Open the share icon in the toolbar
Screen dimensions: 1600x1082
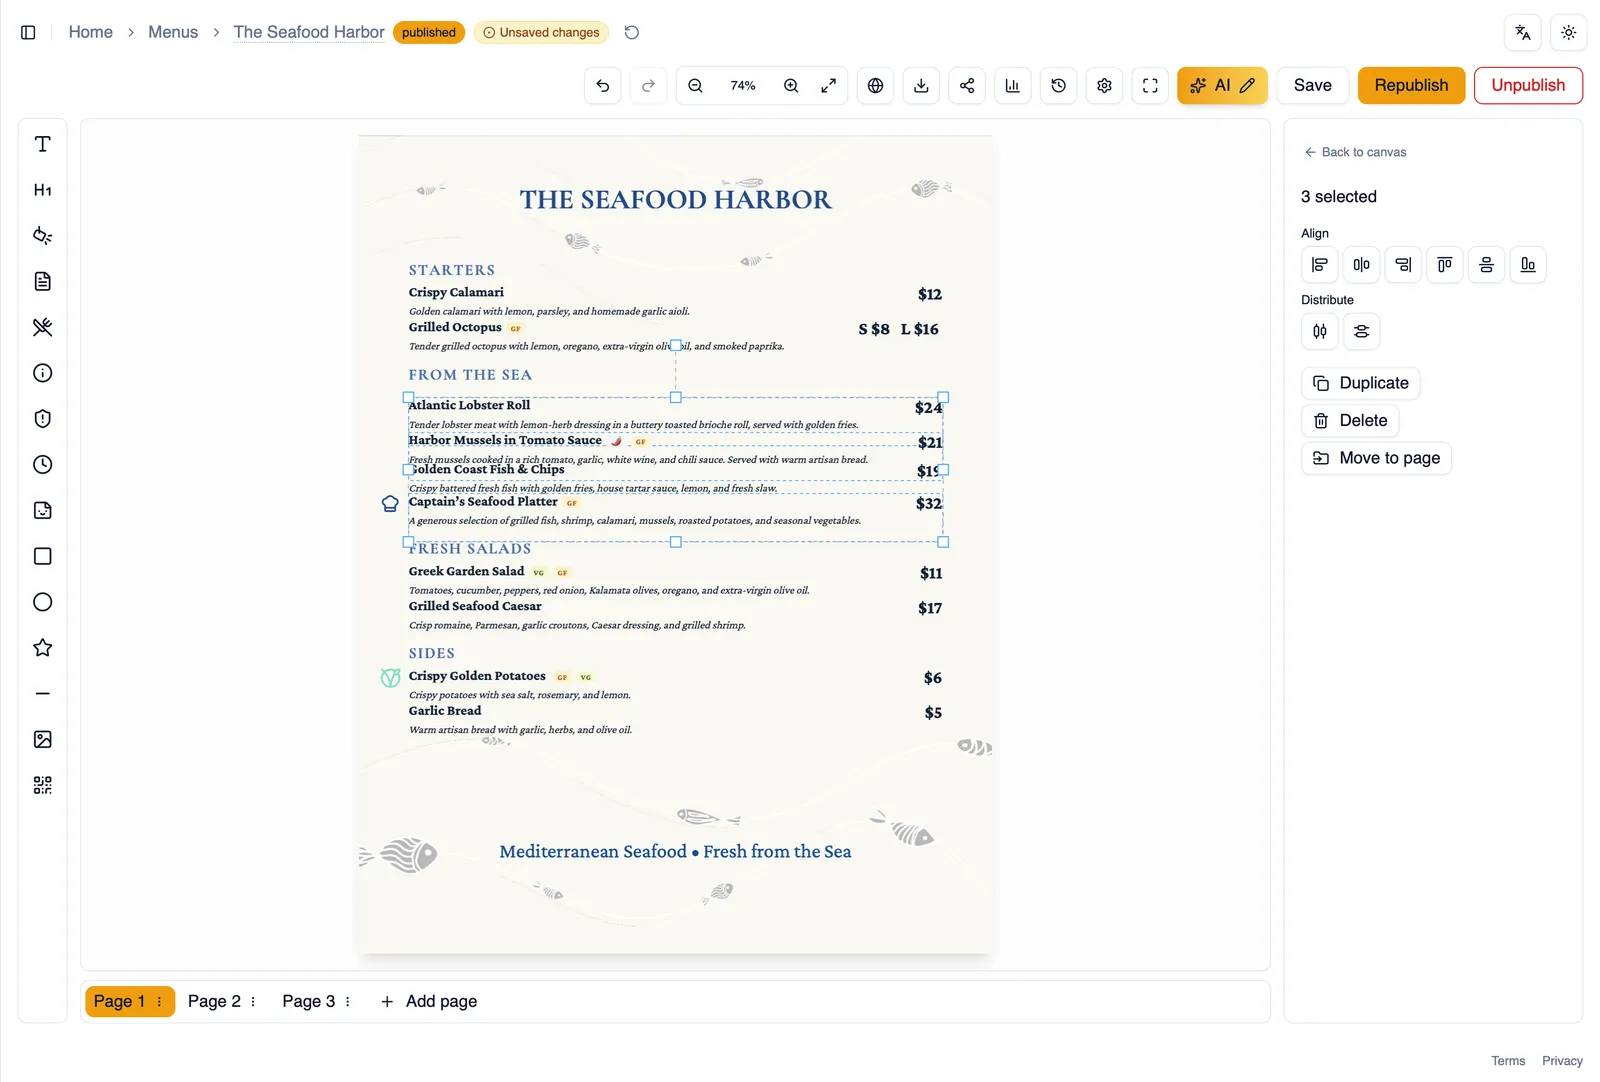click(967, 86)
